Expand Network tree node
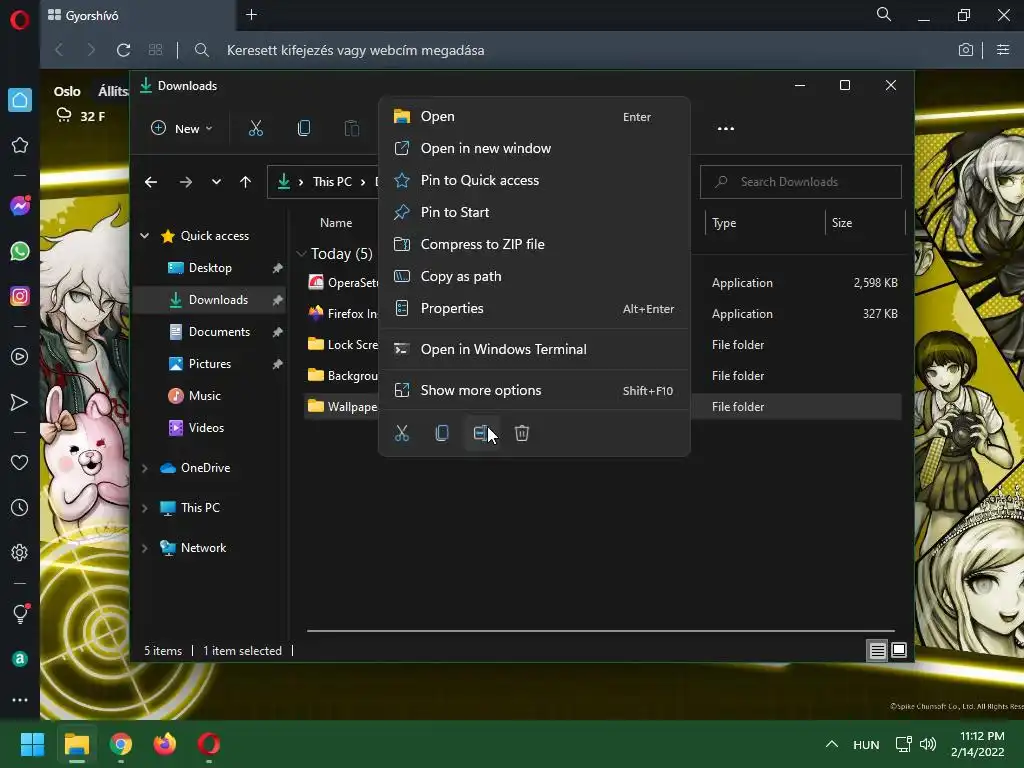The image size is (1024, 768). pos(145,548)
